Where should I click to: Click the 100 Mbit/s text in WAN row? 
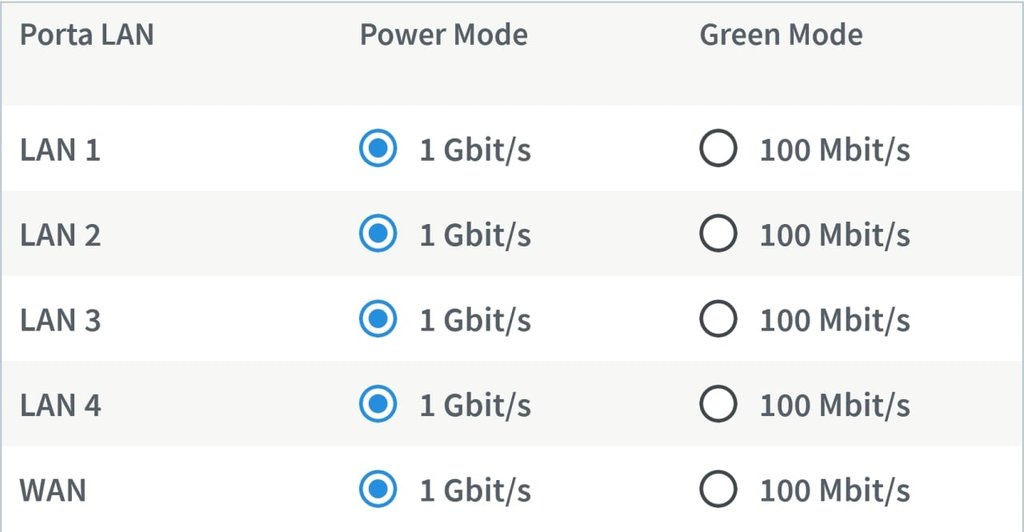click(835, 490)
